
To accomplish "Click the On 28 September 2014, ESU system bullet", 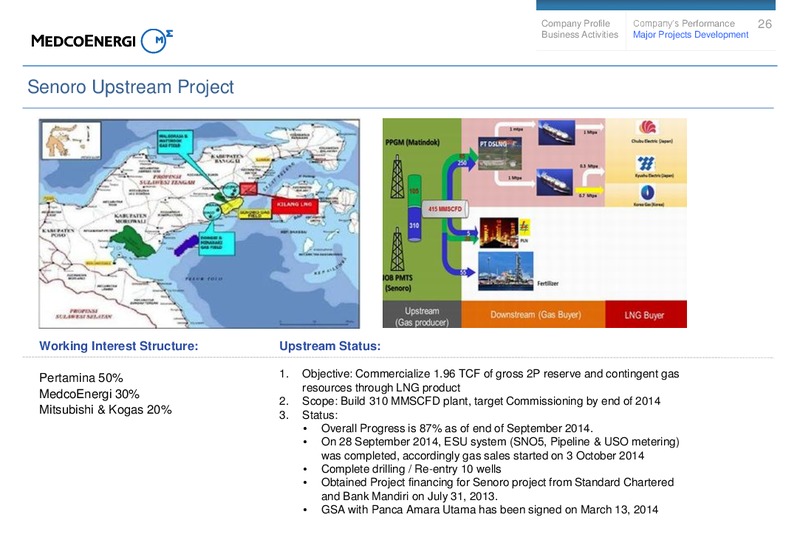I will [500, 448].
